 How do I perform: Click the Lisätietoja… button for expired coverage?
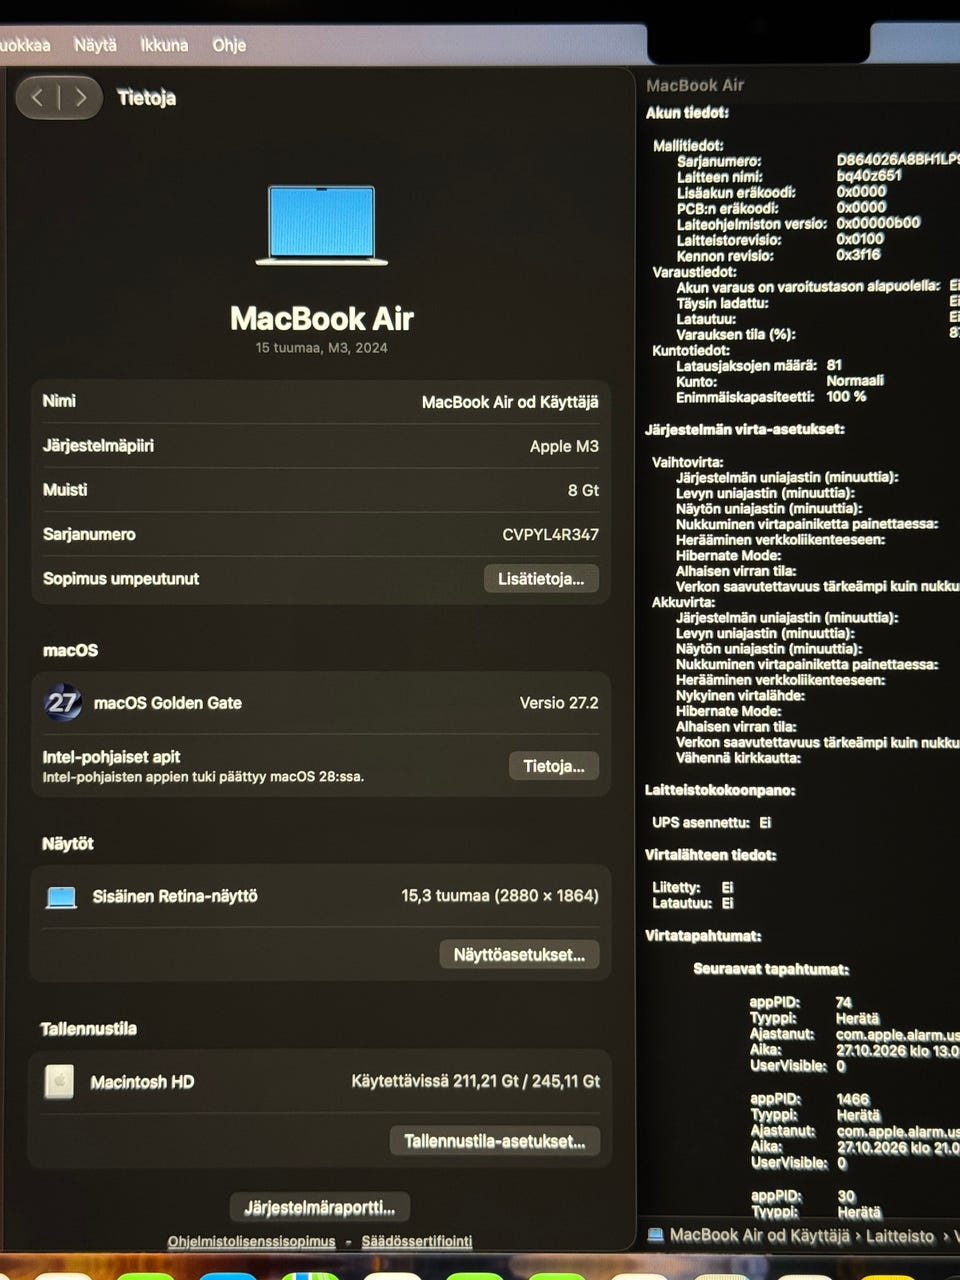541,579
